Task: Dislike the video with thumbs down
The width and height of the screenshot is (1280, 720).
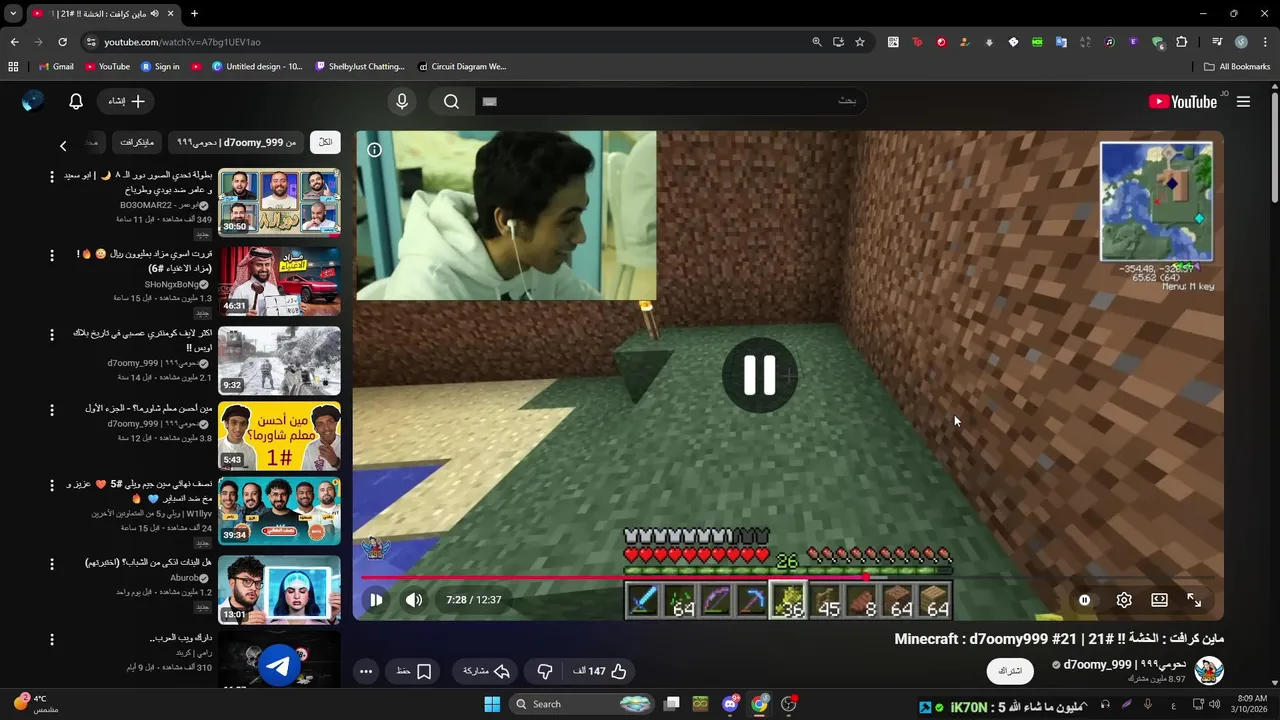Action: tap(545, 671)
